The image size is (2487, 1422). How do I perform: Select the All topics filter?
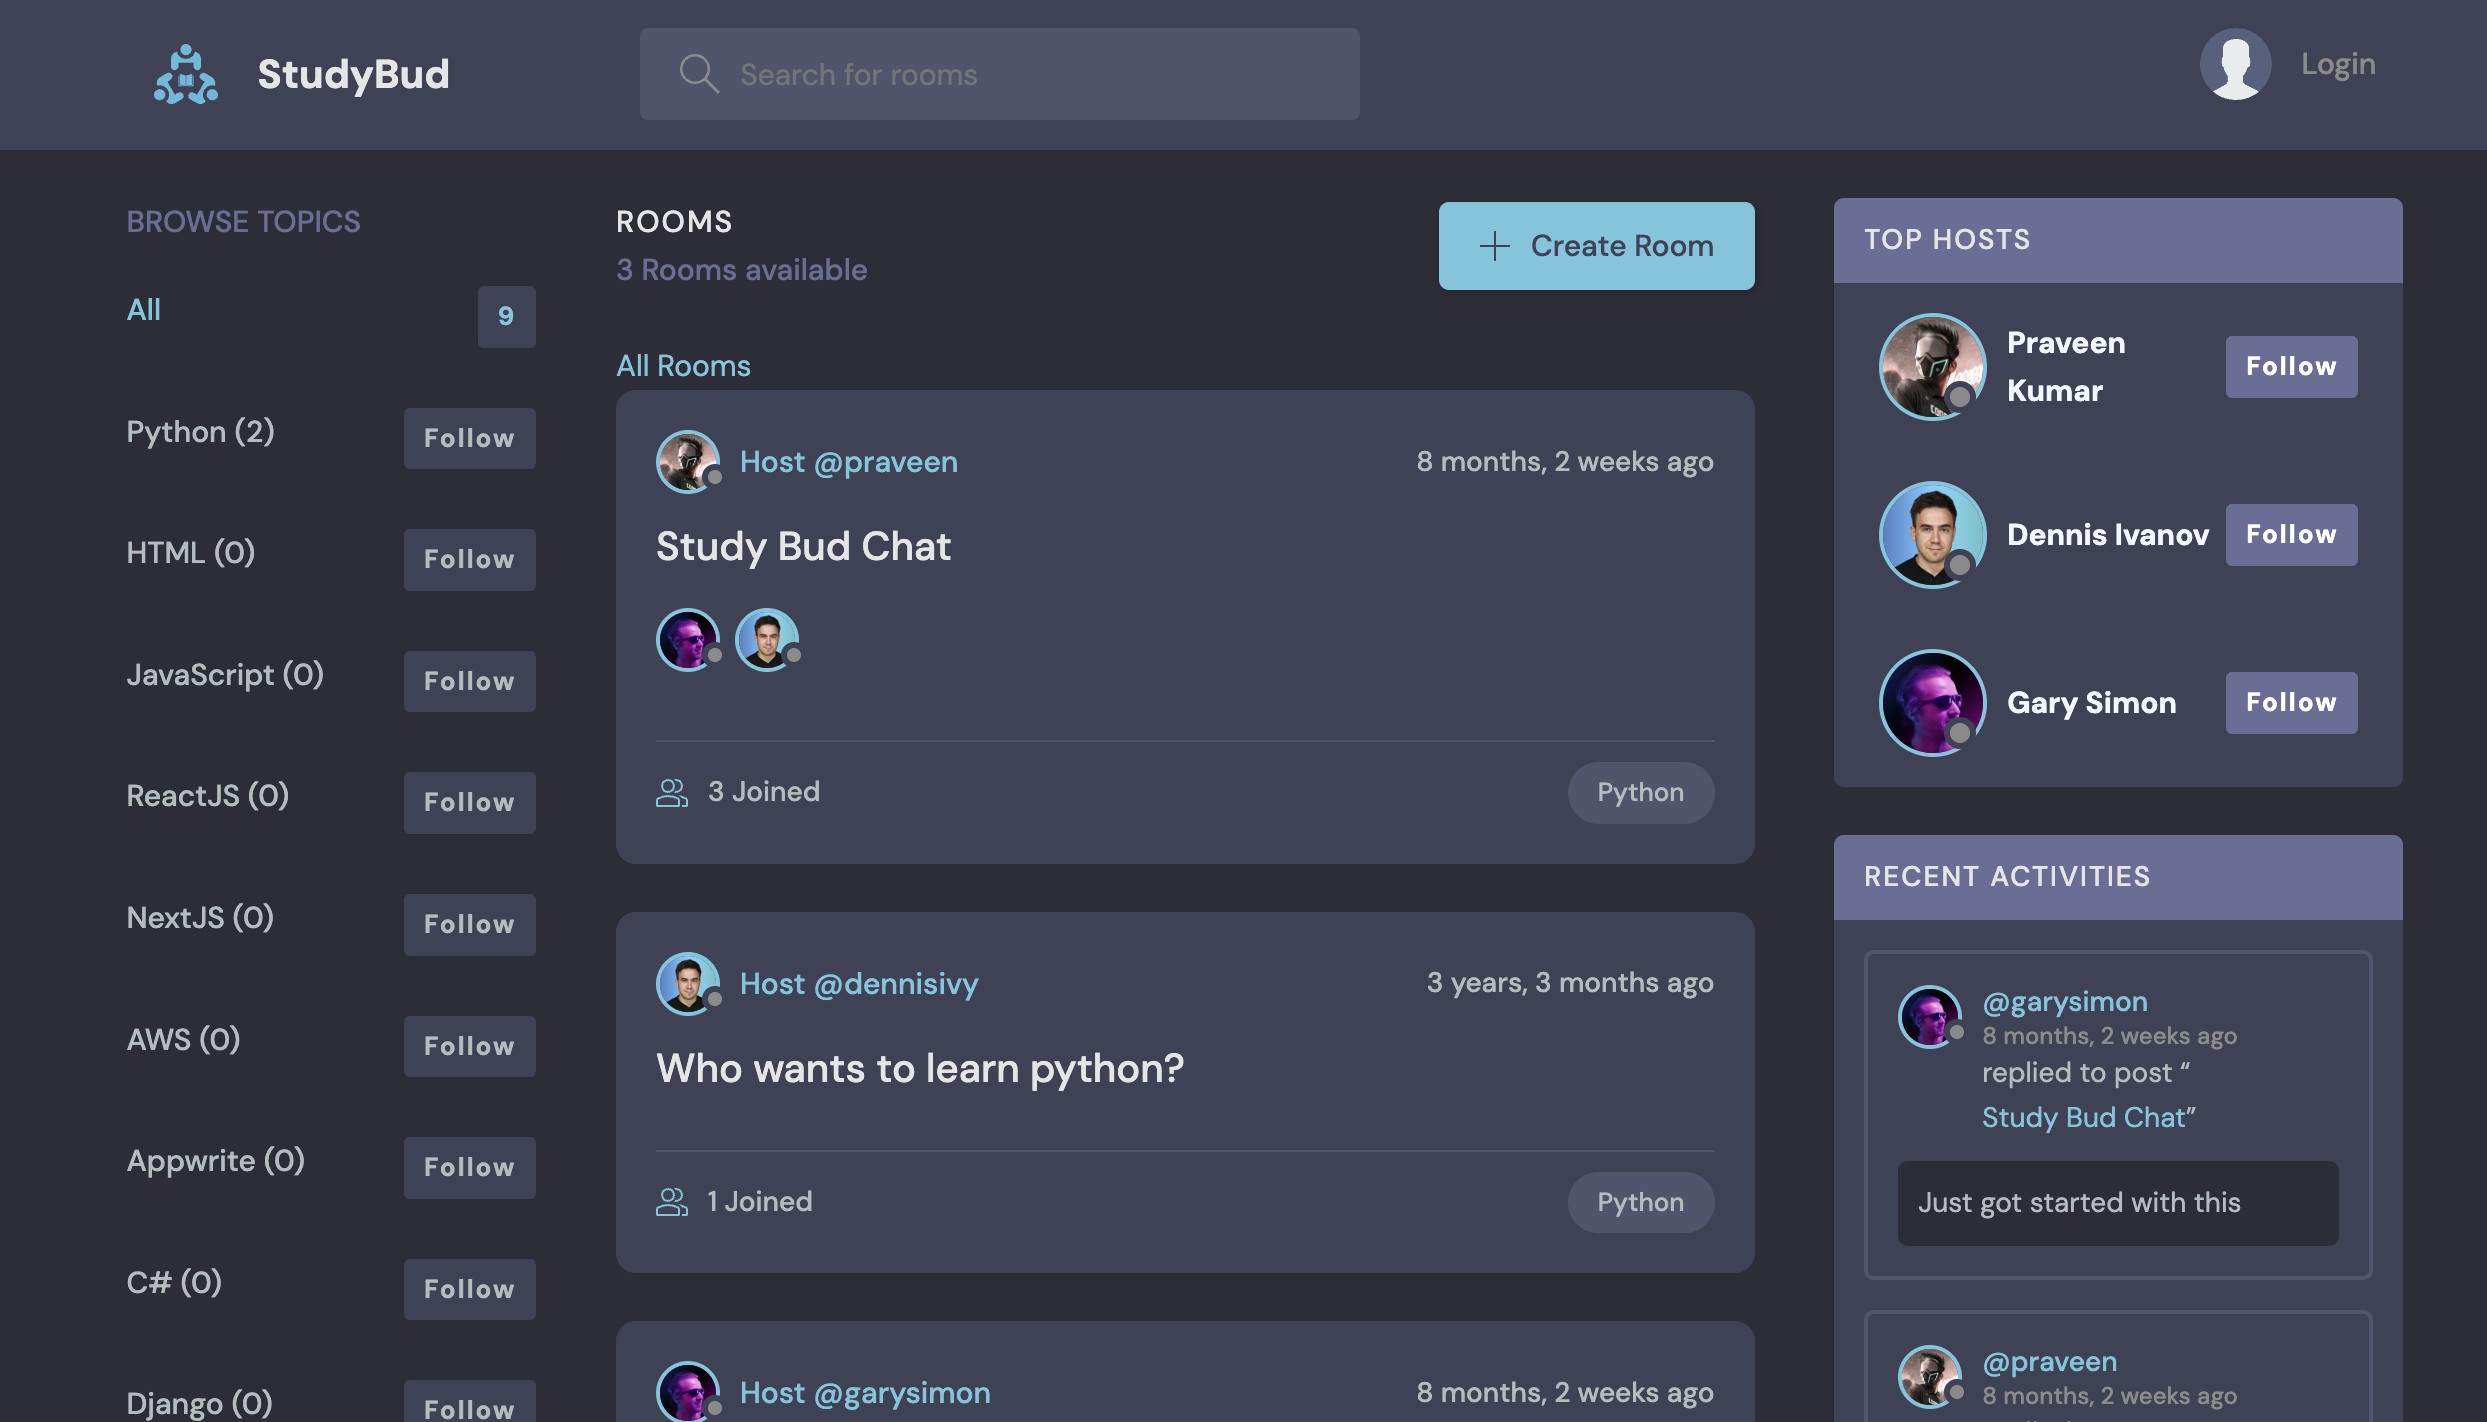144,310
